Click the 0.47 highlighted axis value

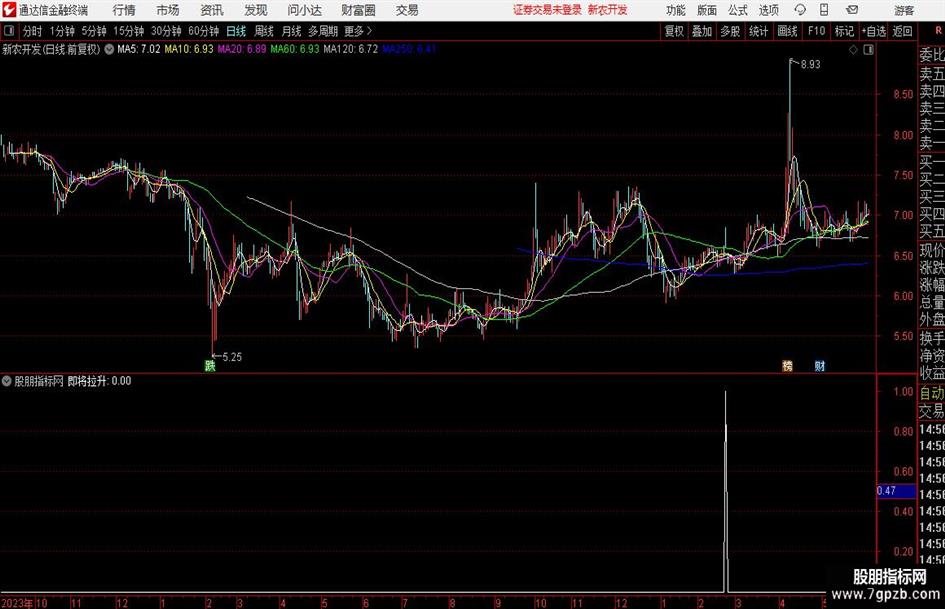(896, 491)
